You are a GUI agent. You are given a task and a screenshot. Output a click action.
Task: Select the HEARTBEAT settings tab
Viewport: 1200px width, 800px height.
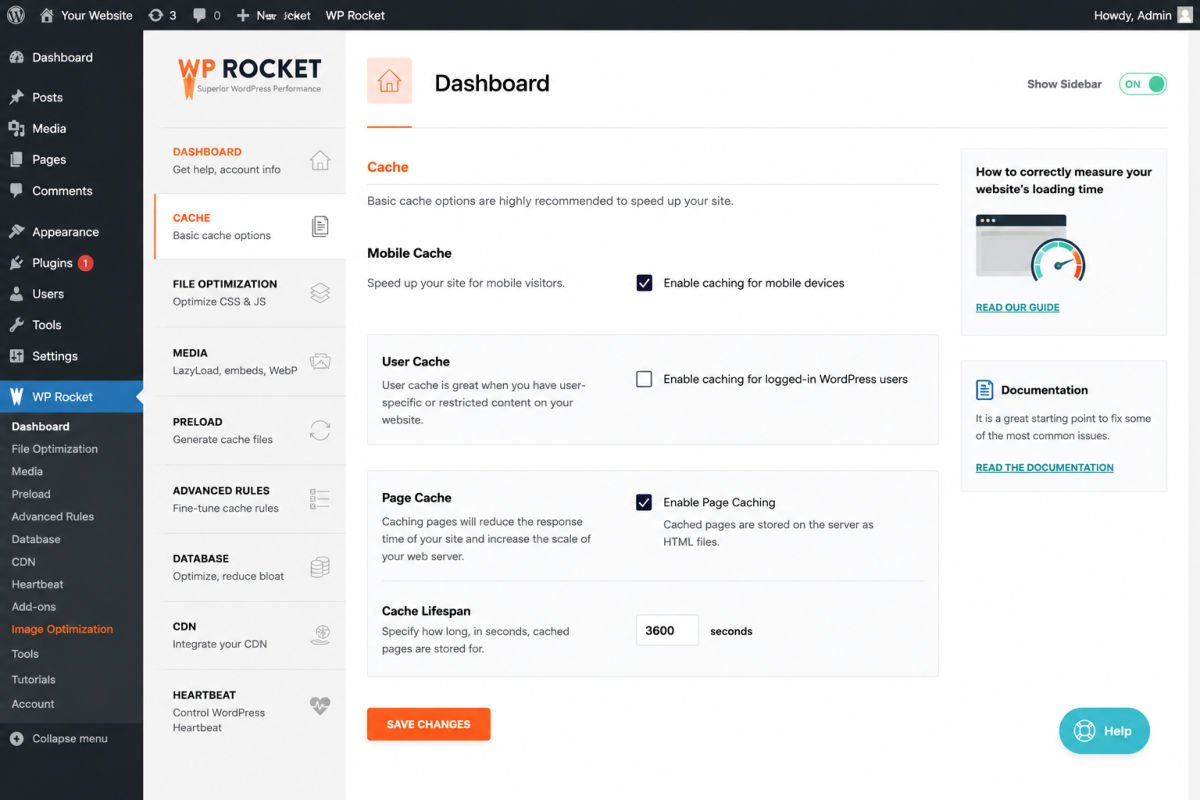(x=250, y=711)
